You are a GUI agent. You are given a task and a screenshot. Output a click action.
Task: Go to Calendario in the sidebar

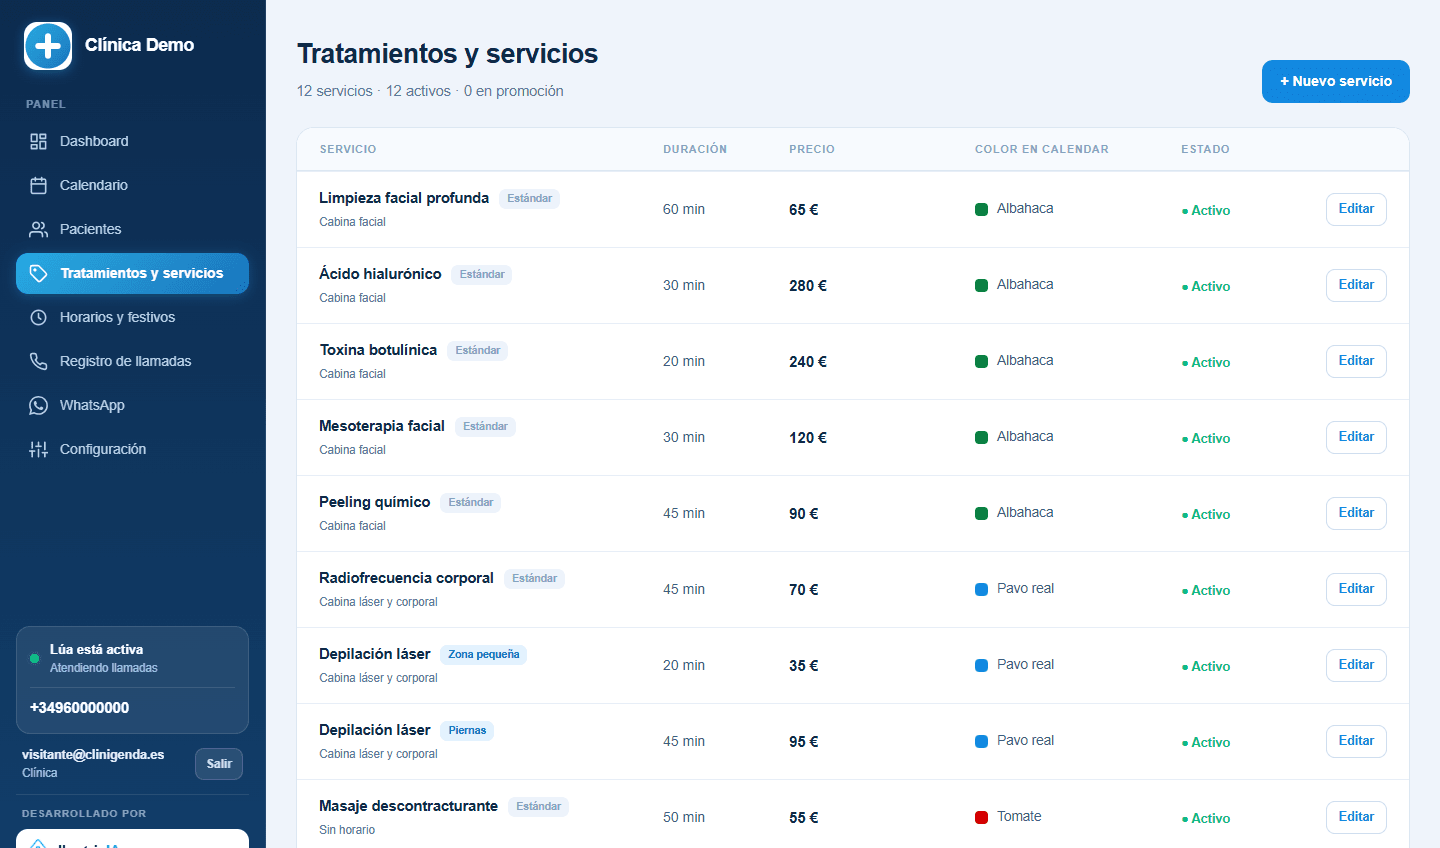click(132, 185)
